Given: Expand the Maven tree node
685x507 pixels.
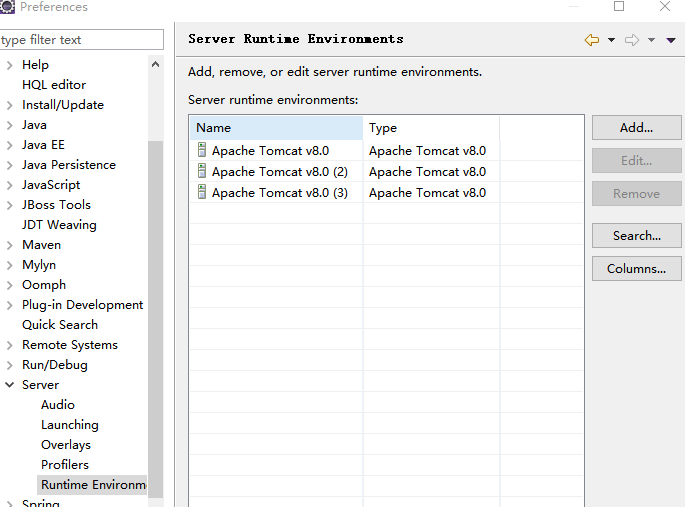Looking at the screenshot, I should click(10, 245).
